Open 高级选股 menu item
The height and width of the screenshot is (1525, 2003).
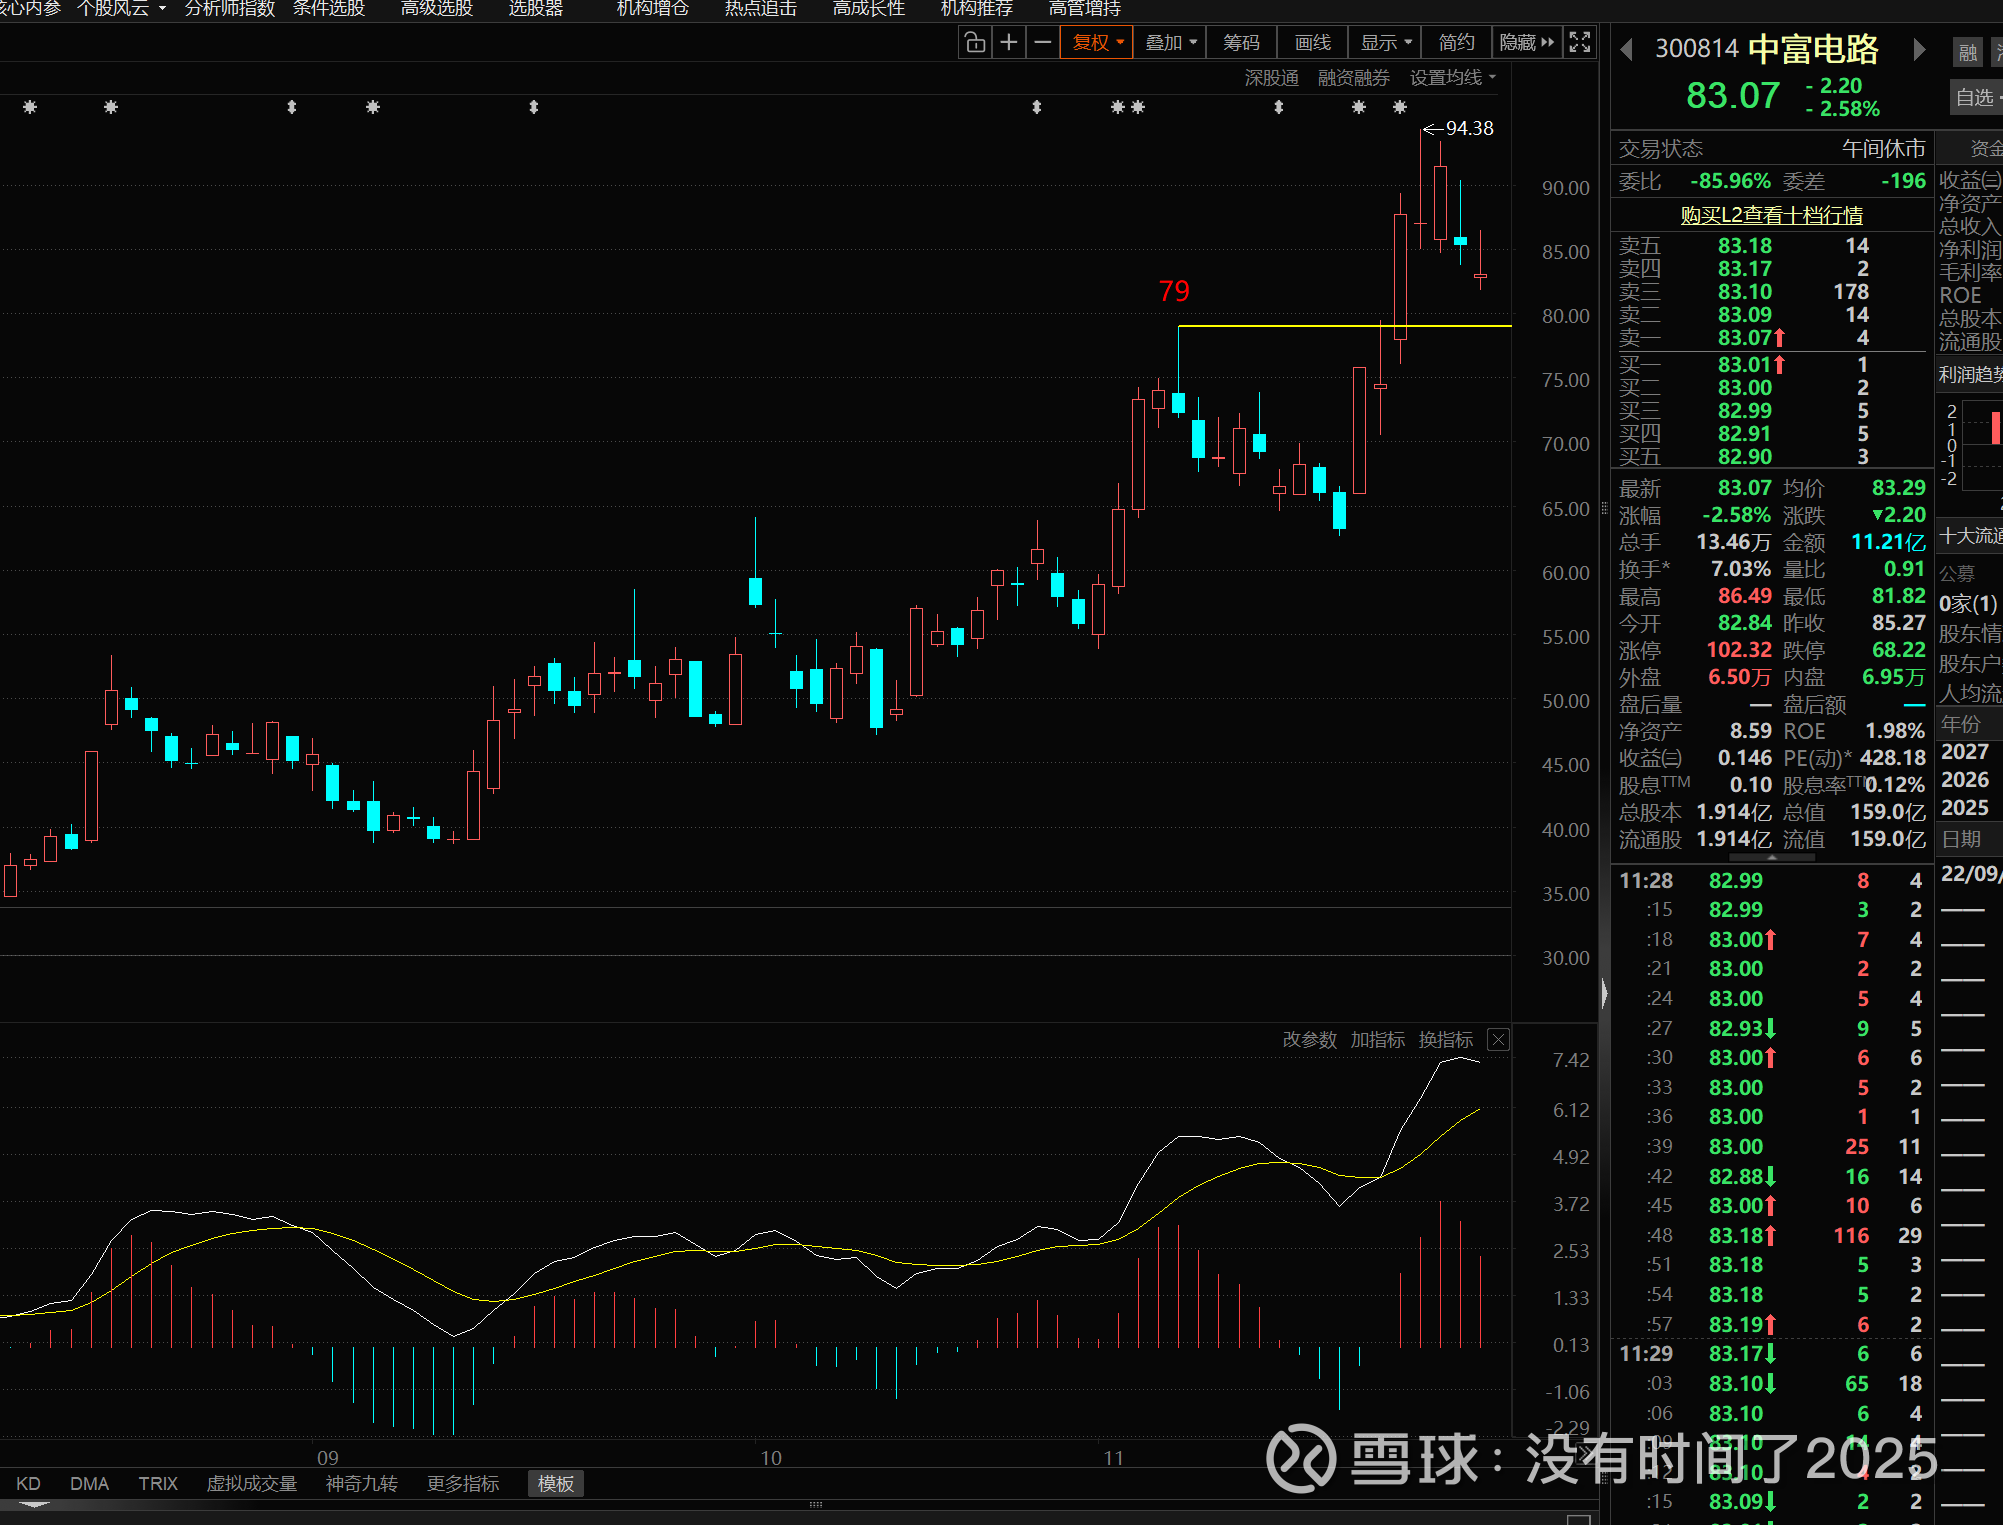click(x=436, y=9)
